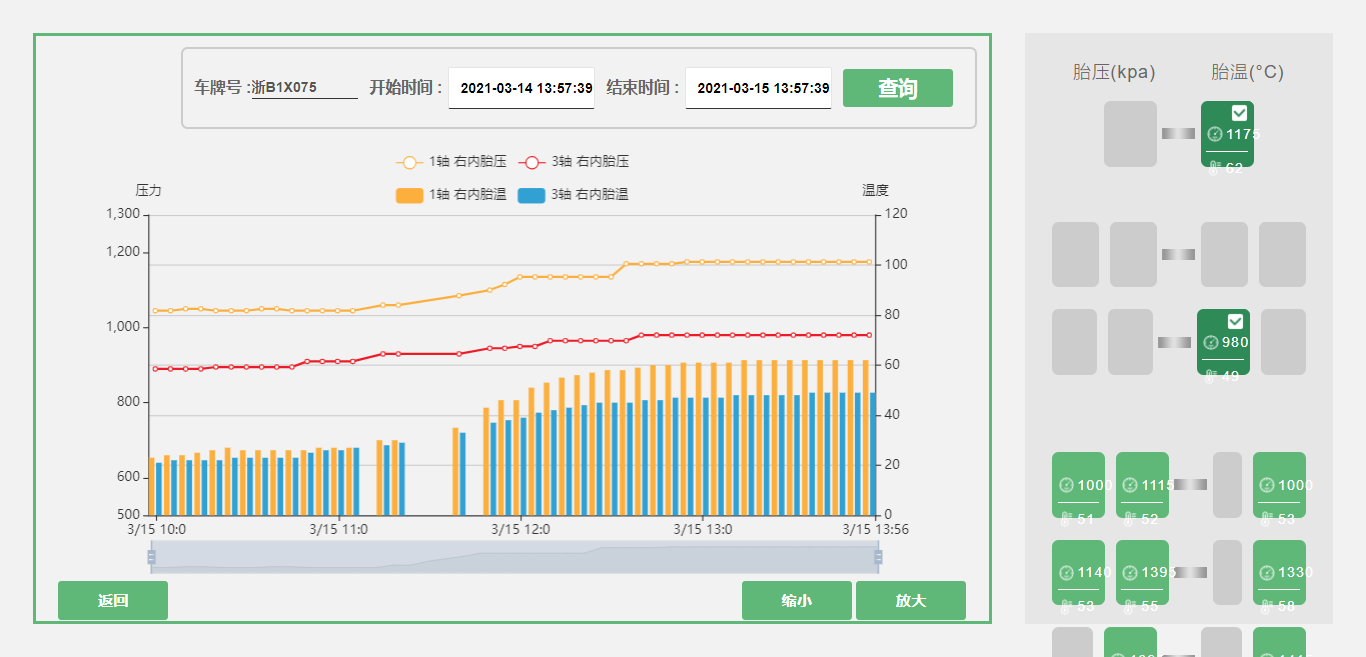Hide the 1轴 右内胎温 bar series
1366x657 pixels.
click(451, 195)
